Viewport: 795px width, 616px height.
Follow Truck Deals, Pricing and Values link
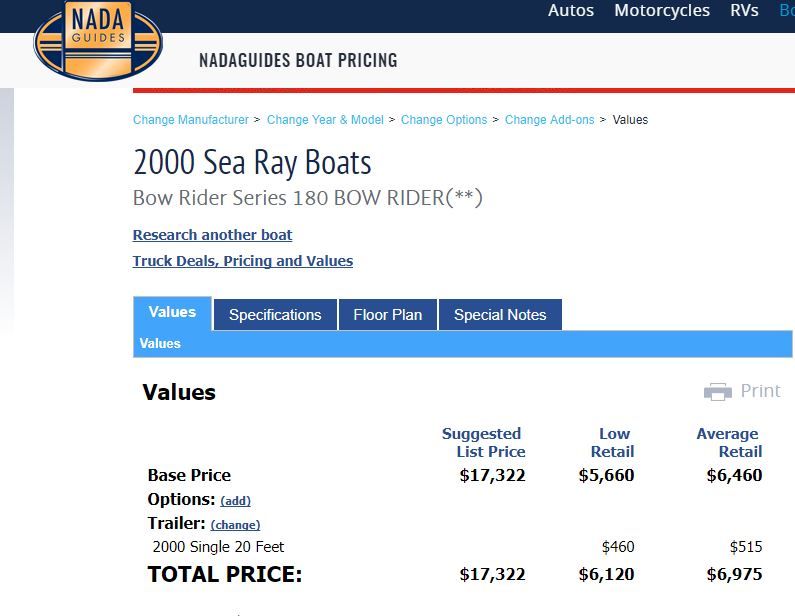tap(243, 261)
